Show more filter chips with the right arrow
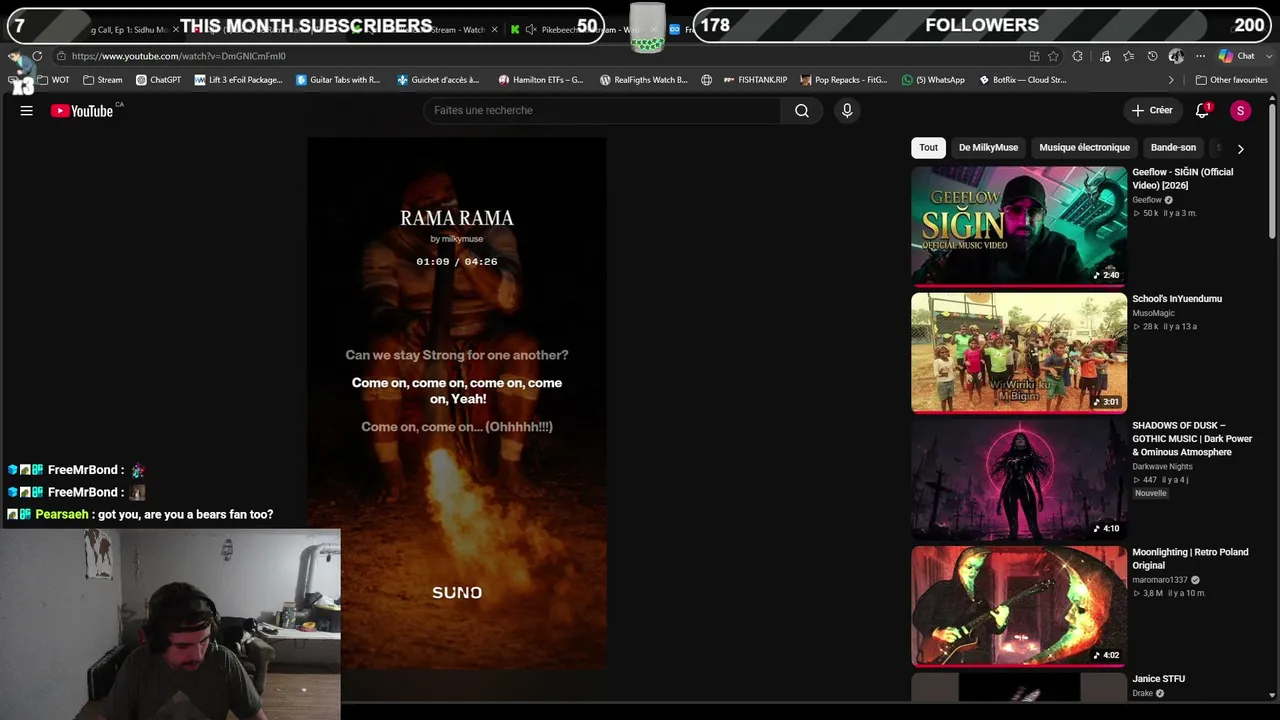Screen dimensions: 1280x720 point(1240,149)
